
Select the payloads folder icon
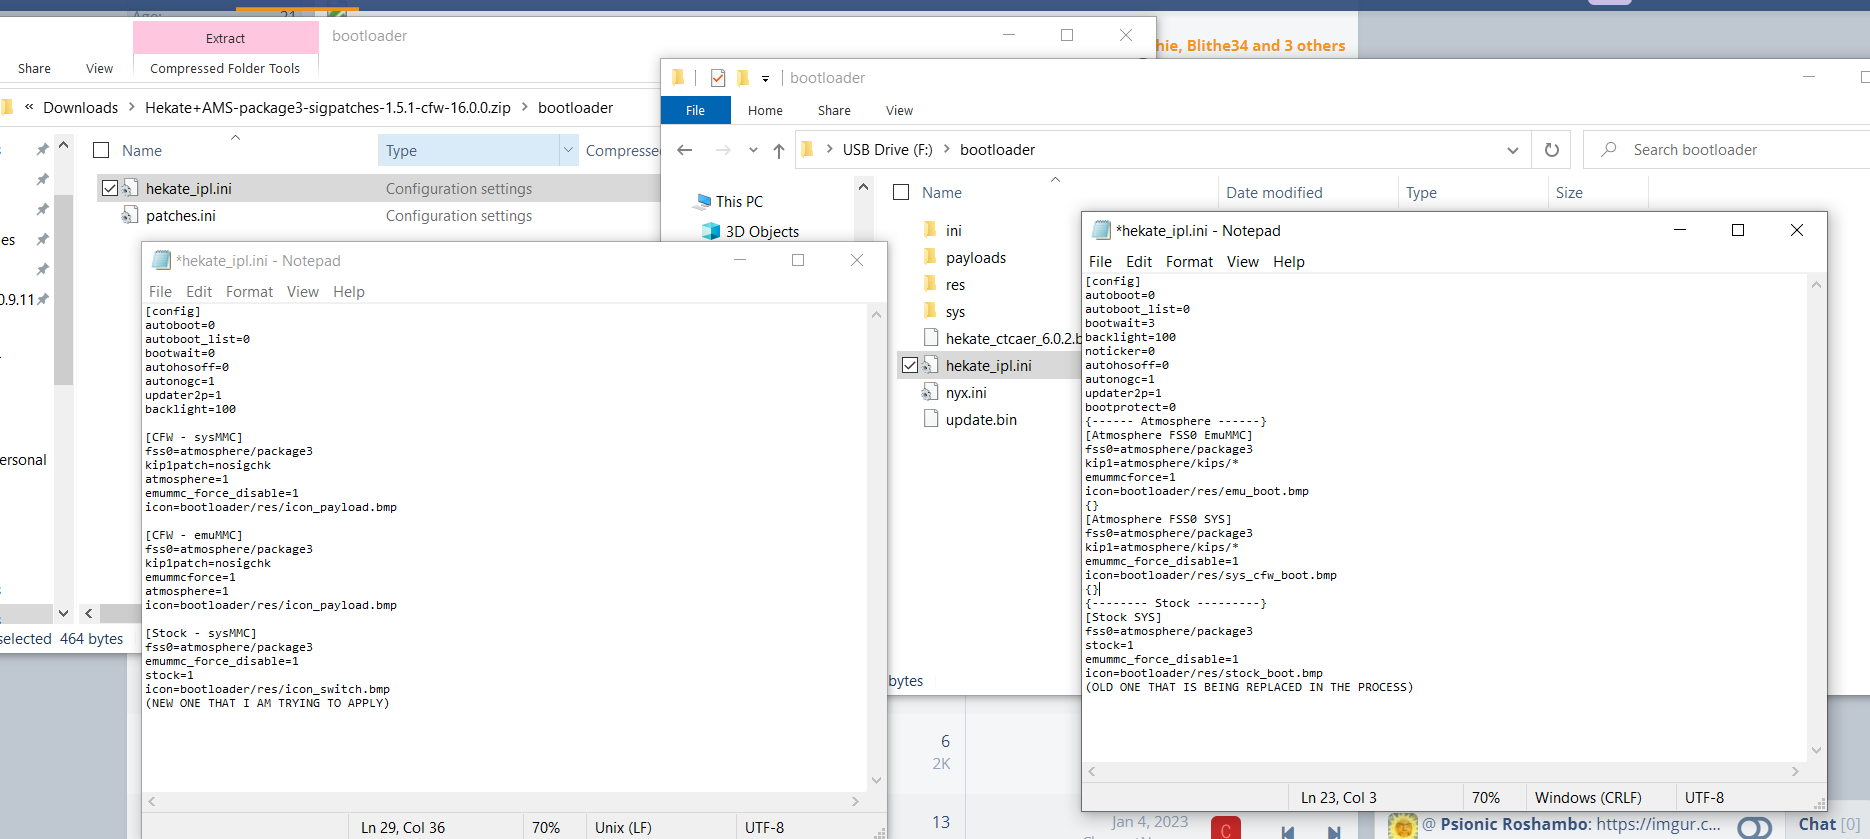coord(930,257)
